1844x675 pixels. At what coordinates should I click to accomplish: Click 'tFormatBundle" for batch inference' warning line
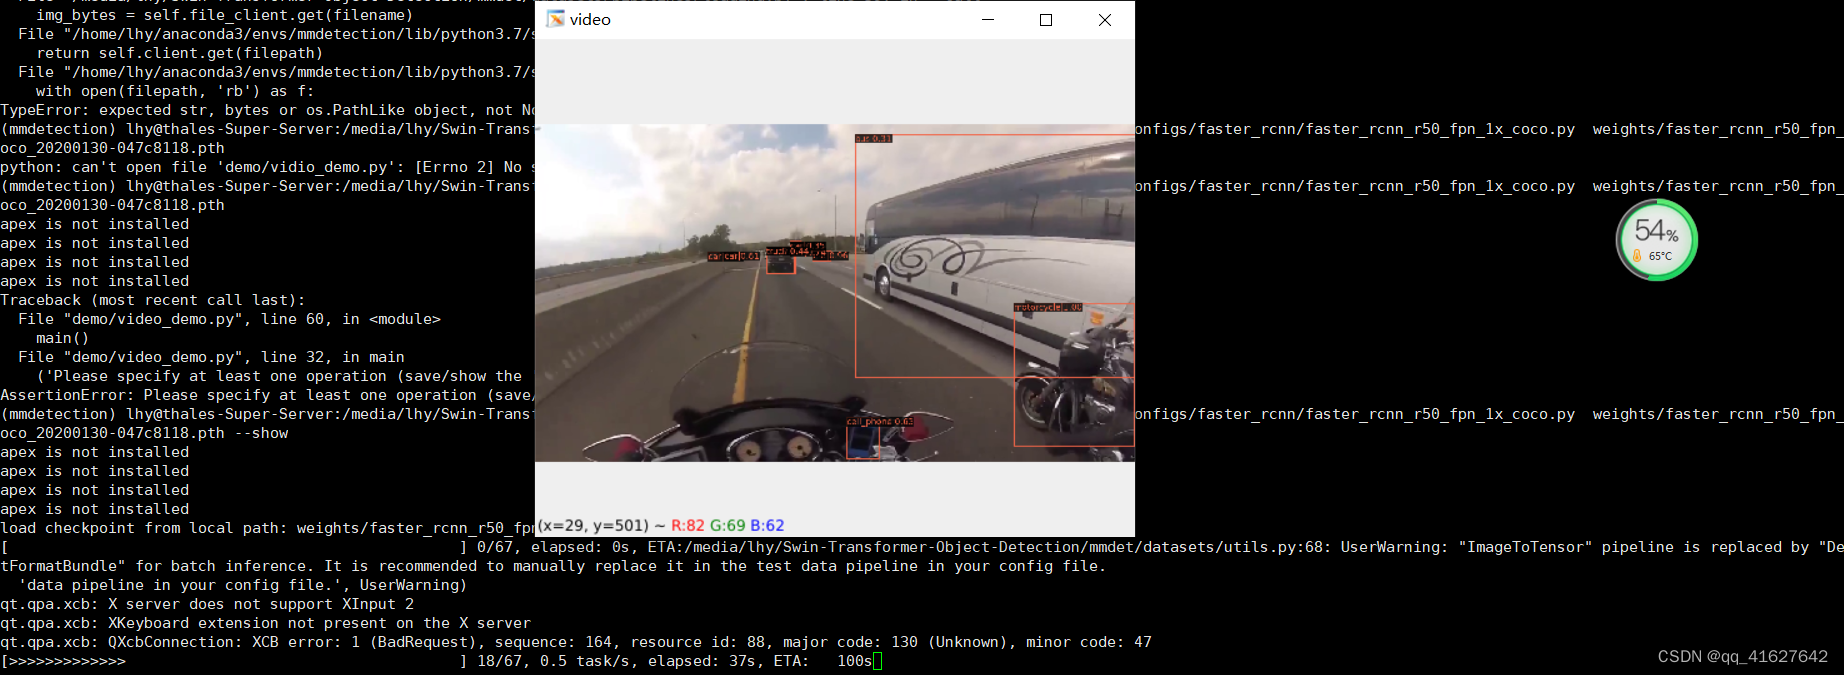553,566
